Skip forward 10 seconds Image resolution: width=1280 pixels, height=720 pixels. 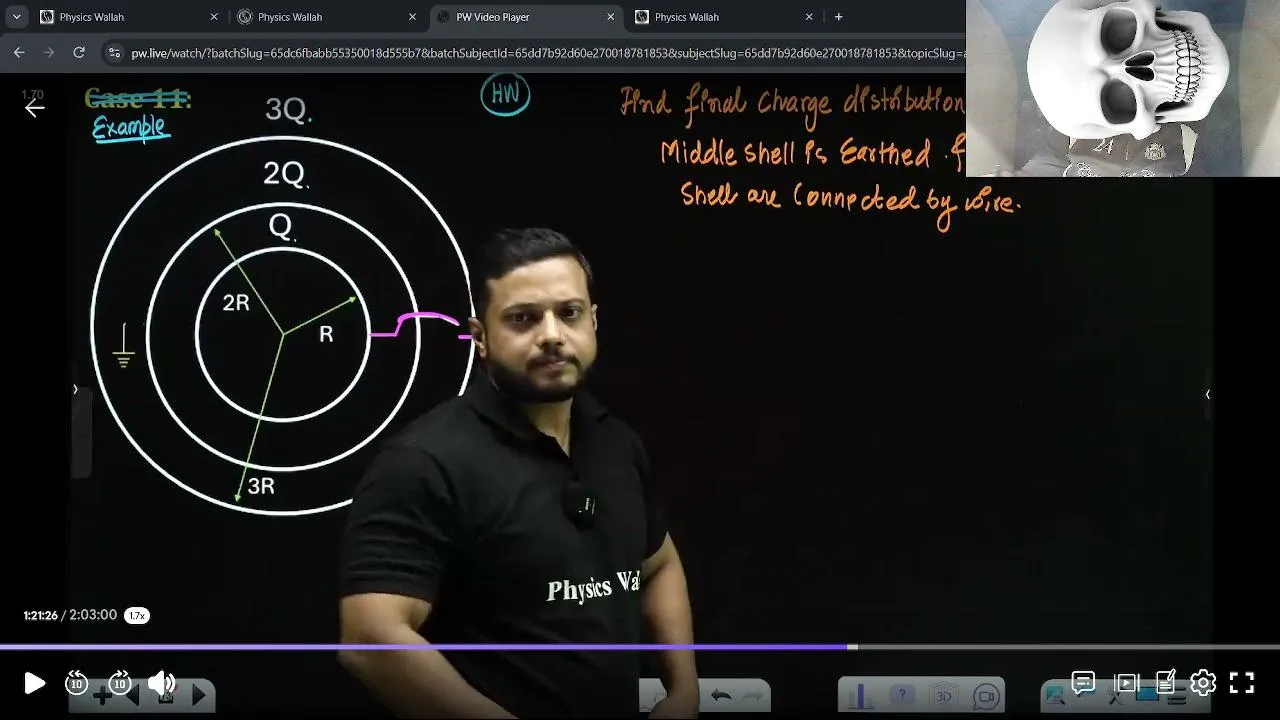coord(120,683)
